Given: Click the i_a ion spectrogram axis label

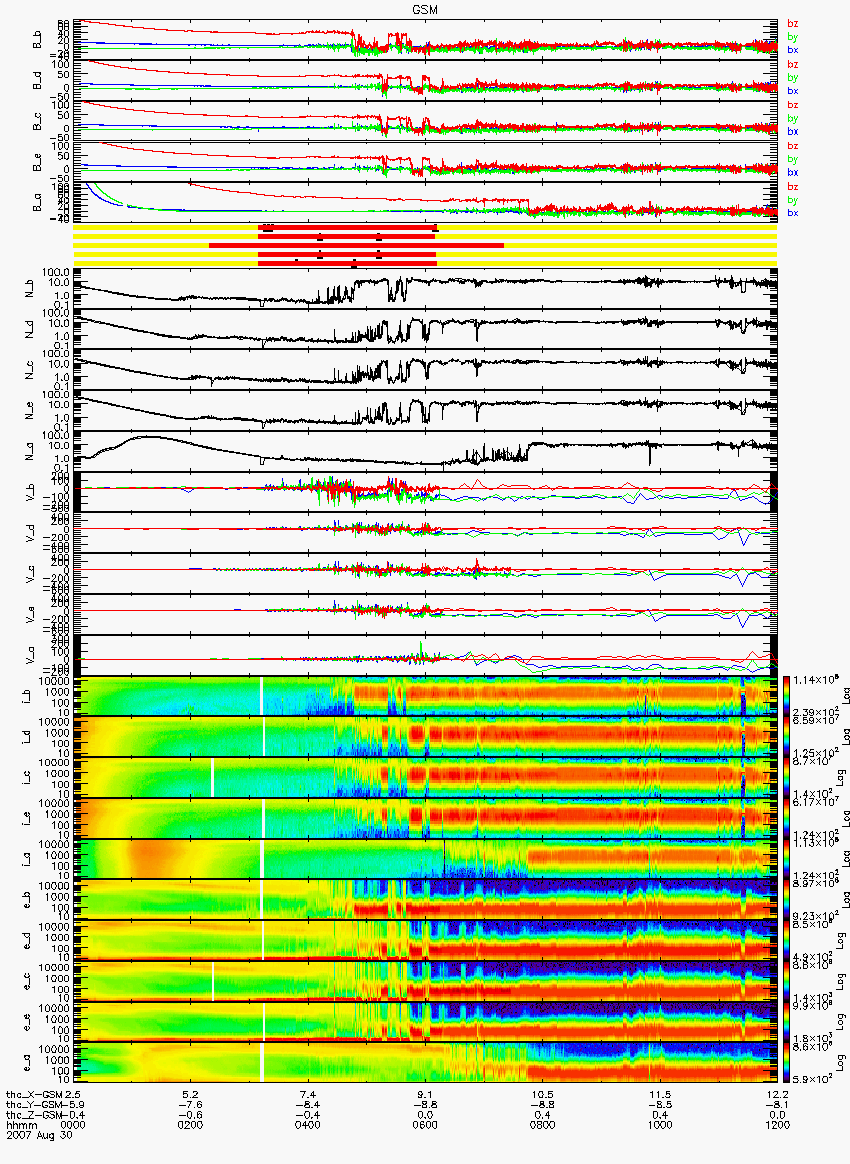Looking at the screenshot, I should pos(26,859).
